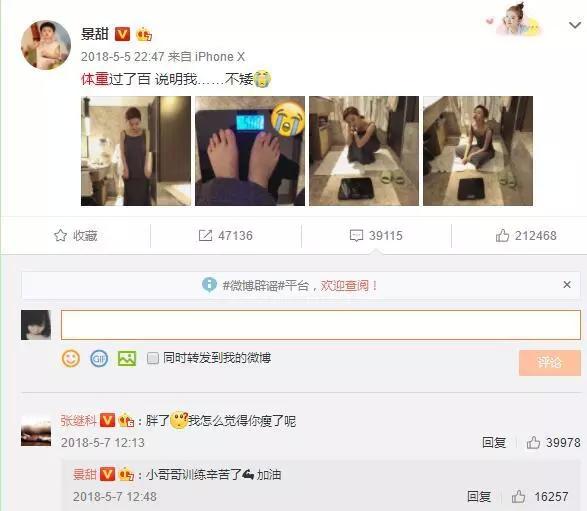The width and height of the screenshot is (587, 511).
Task: Open the weighing scale feet photo thumbnail
Action: coord(250,151)
